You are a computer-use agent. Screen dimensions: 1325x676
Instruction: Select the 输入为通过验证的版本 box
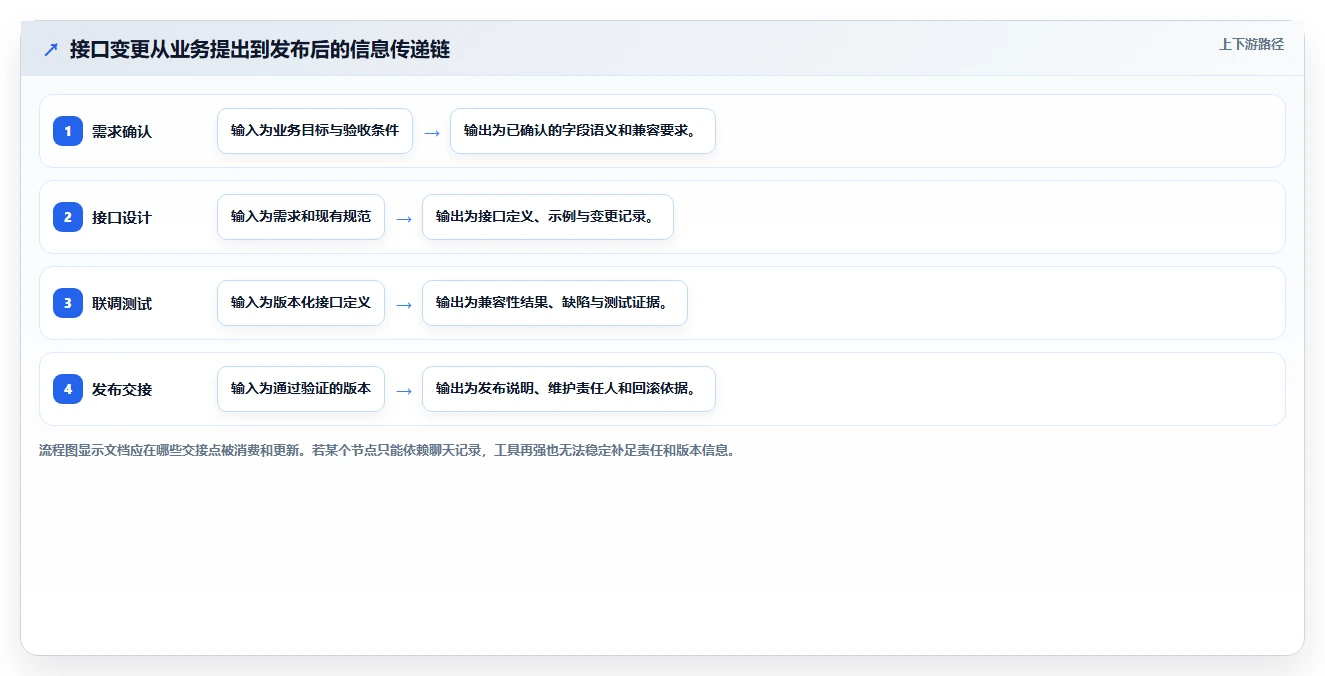[301, 389]
